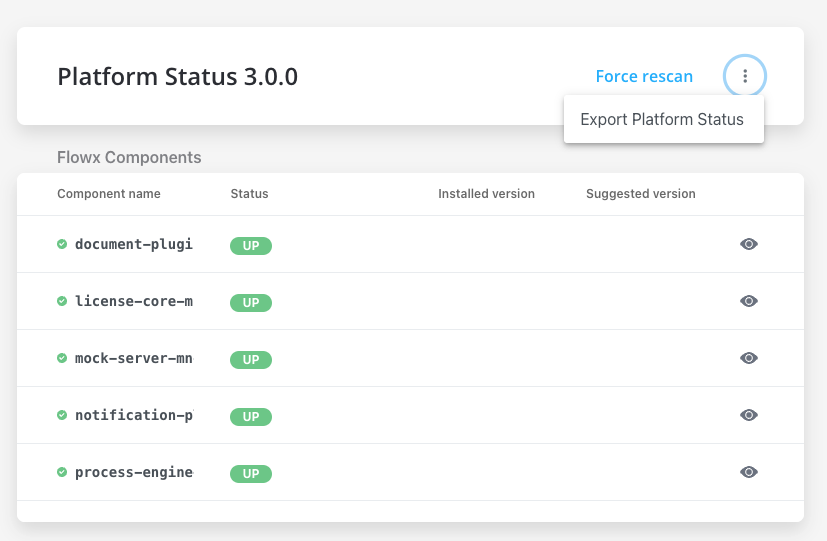View details of document-plugin with eye icon
Screen dimensions: 827x541
click(748, 244)
